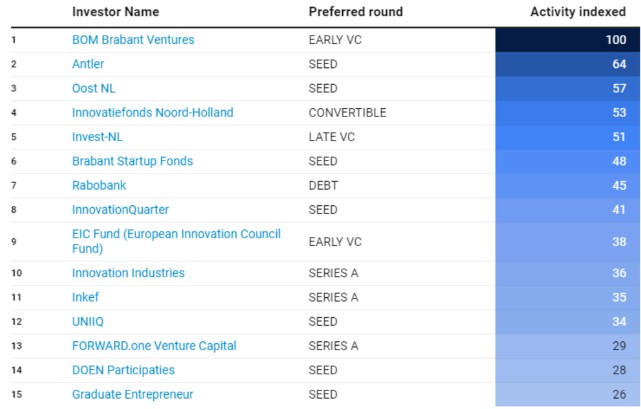Open EIC Fund European Innovation Council link
641x409 pixels.
point(175,241)
